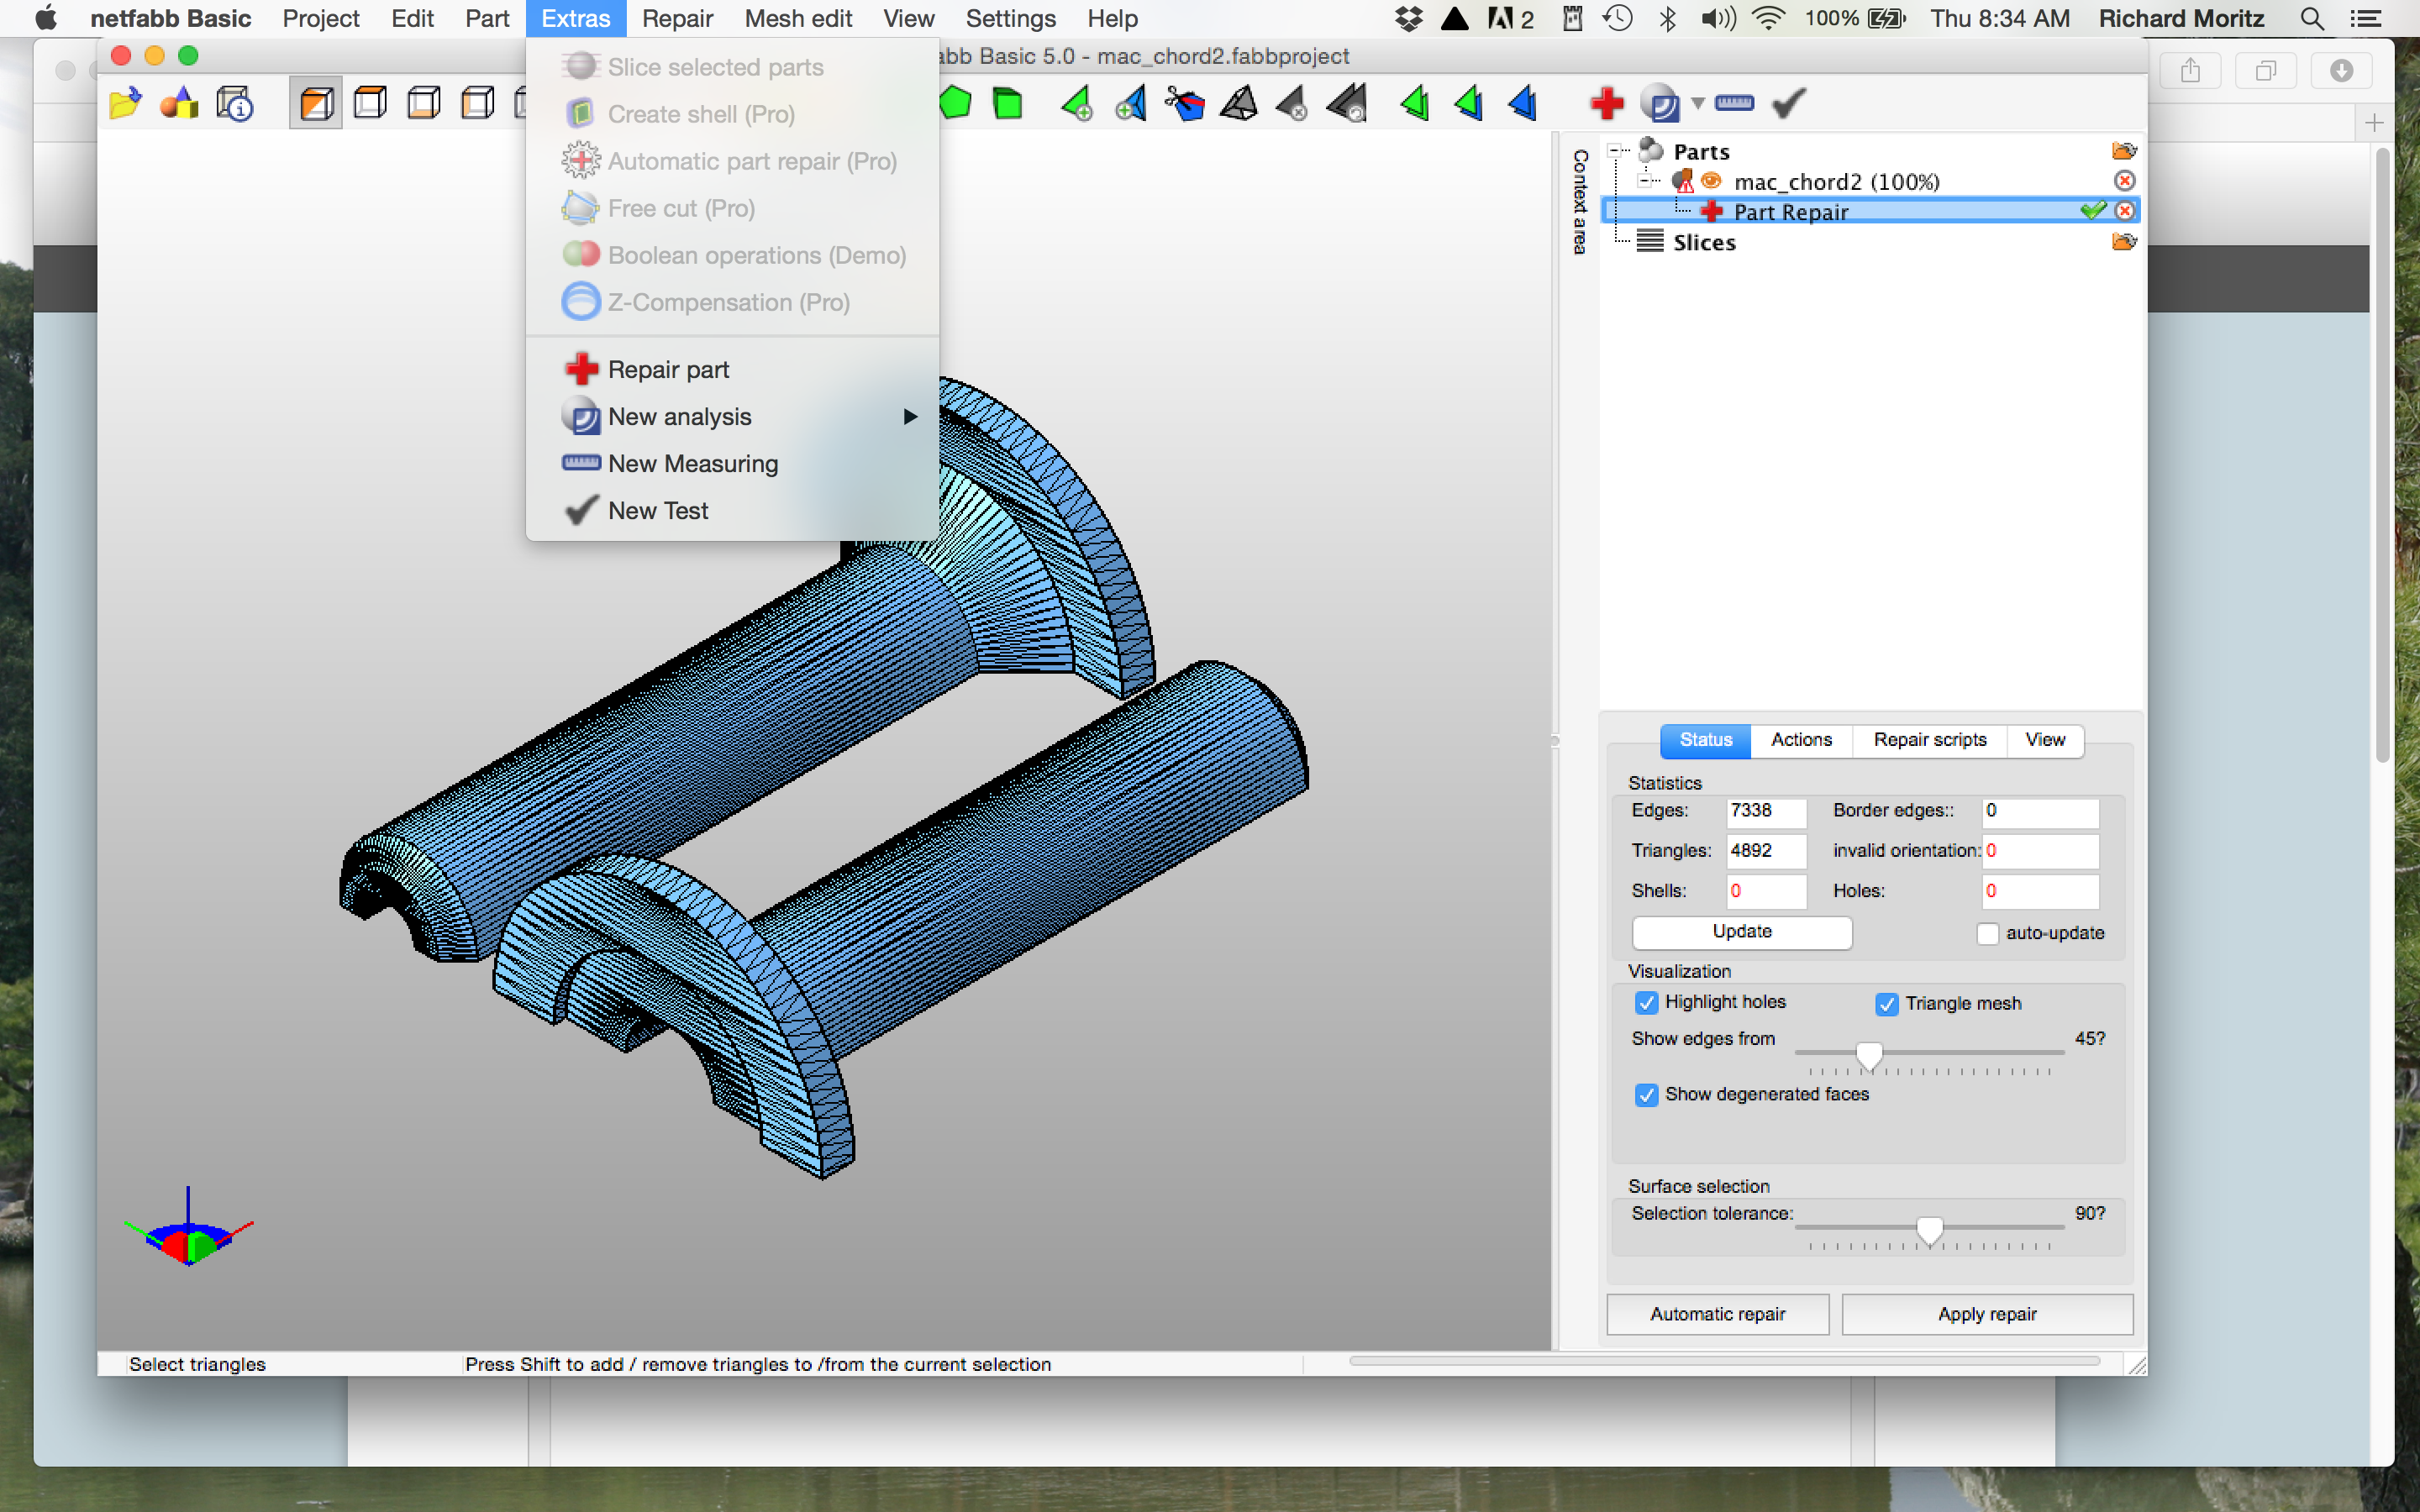This screenshot has height=1512, width=2420.
Task: Switch to left side view cube icon
Action: [x=477, y=103]
